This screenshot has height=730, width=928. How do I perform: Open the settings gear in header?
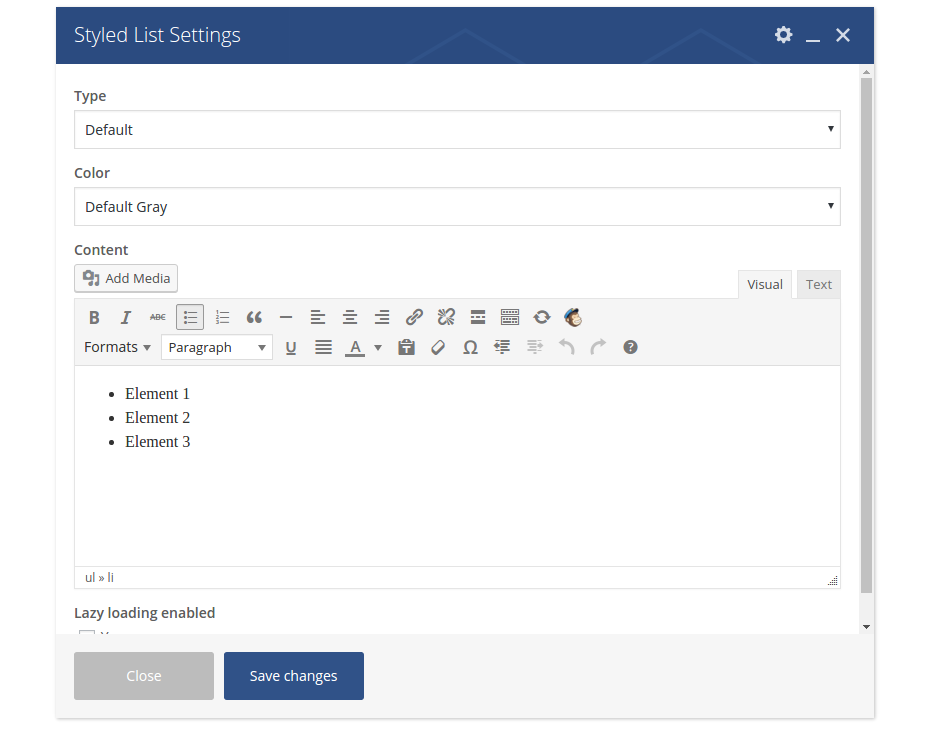pos(783,35)
